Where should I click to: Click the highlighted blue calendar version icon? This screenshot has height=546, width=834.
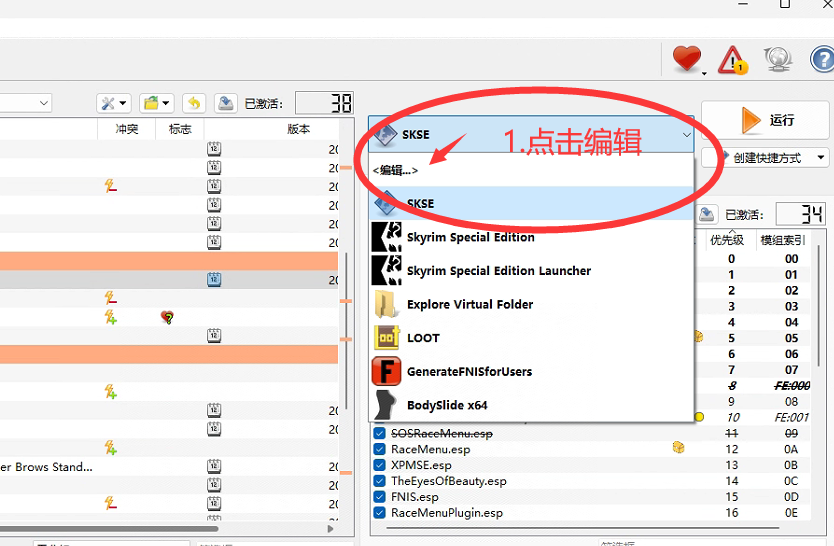tap(214, 279)
